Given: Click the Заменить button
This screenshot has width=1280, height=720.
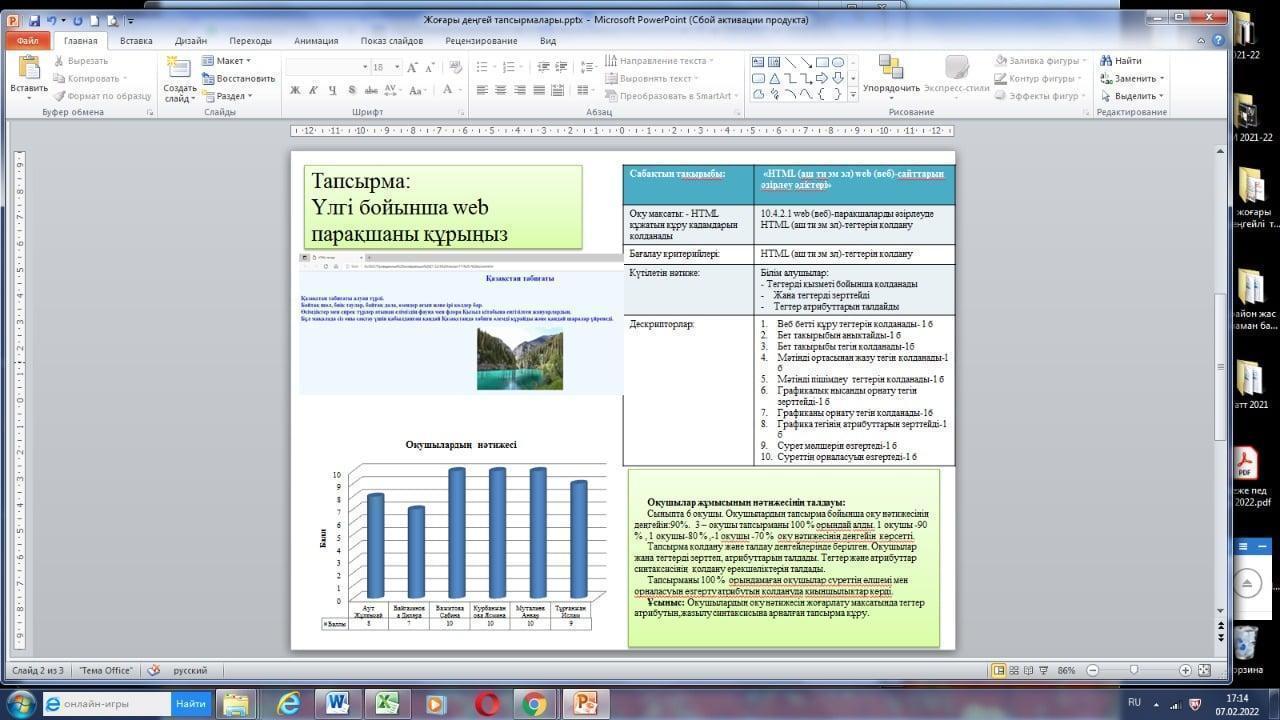Looking at the screenshot, I should pyautogui.click(x=1134, y=78).
